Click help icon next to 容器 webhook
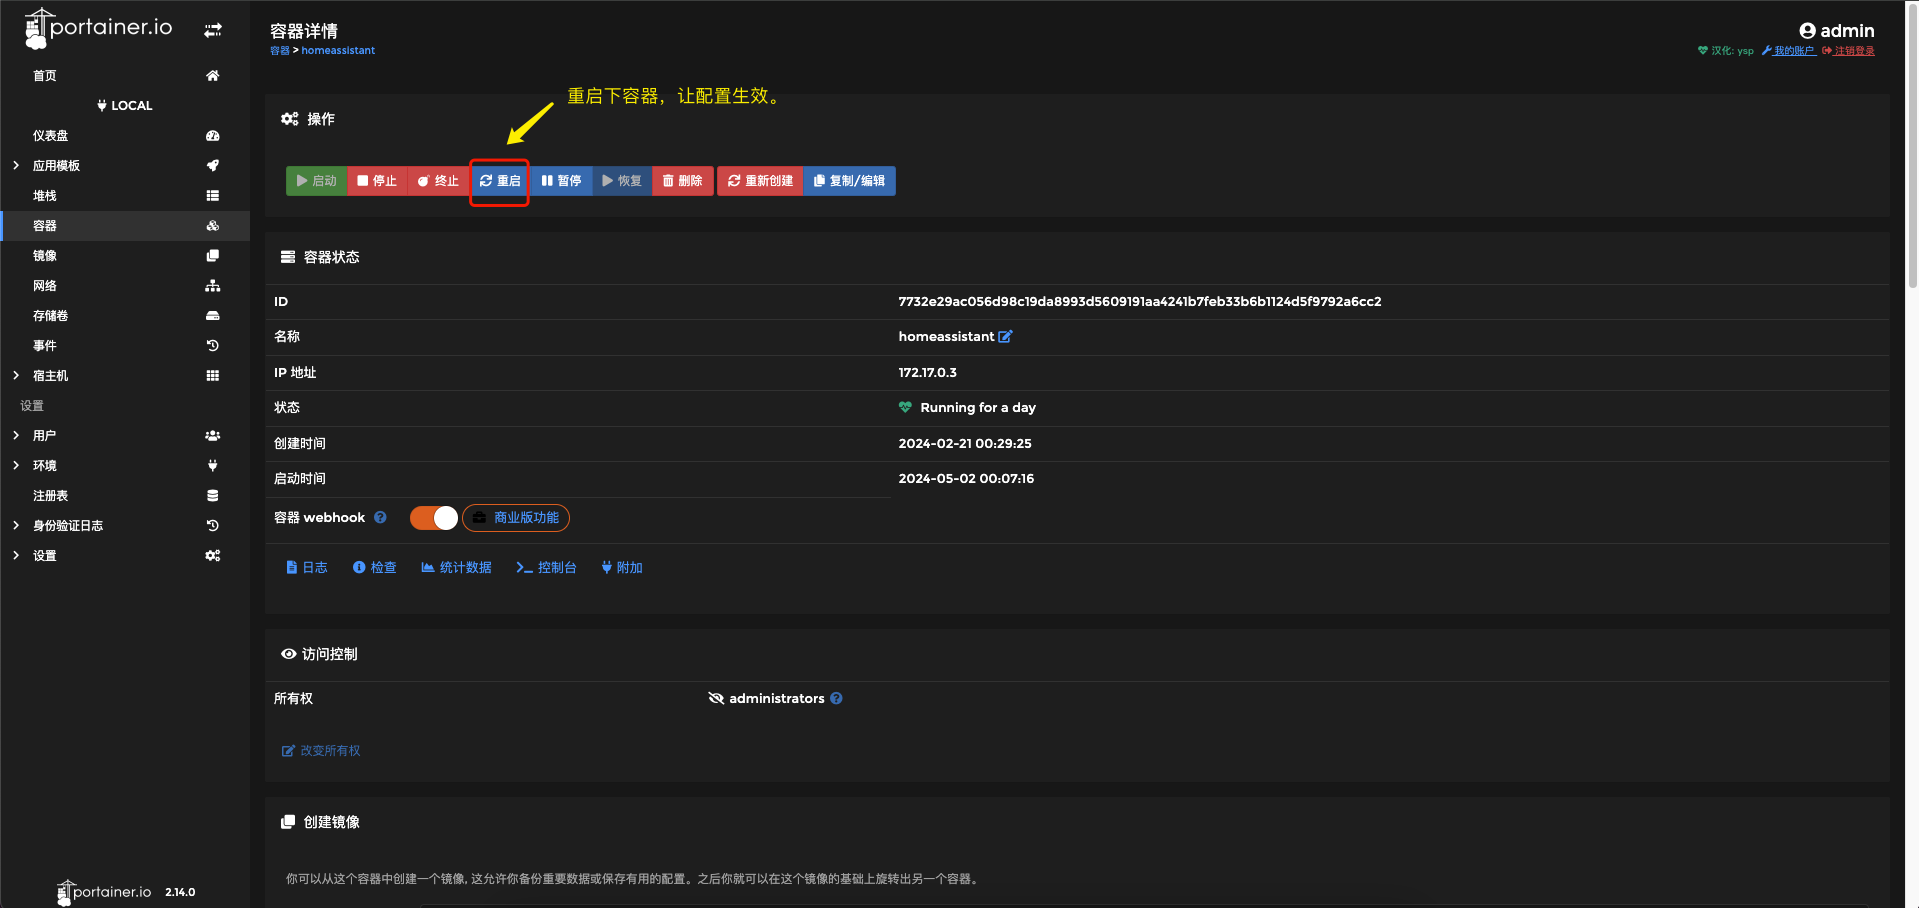 click(x=380, y=518)
